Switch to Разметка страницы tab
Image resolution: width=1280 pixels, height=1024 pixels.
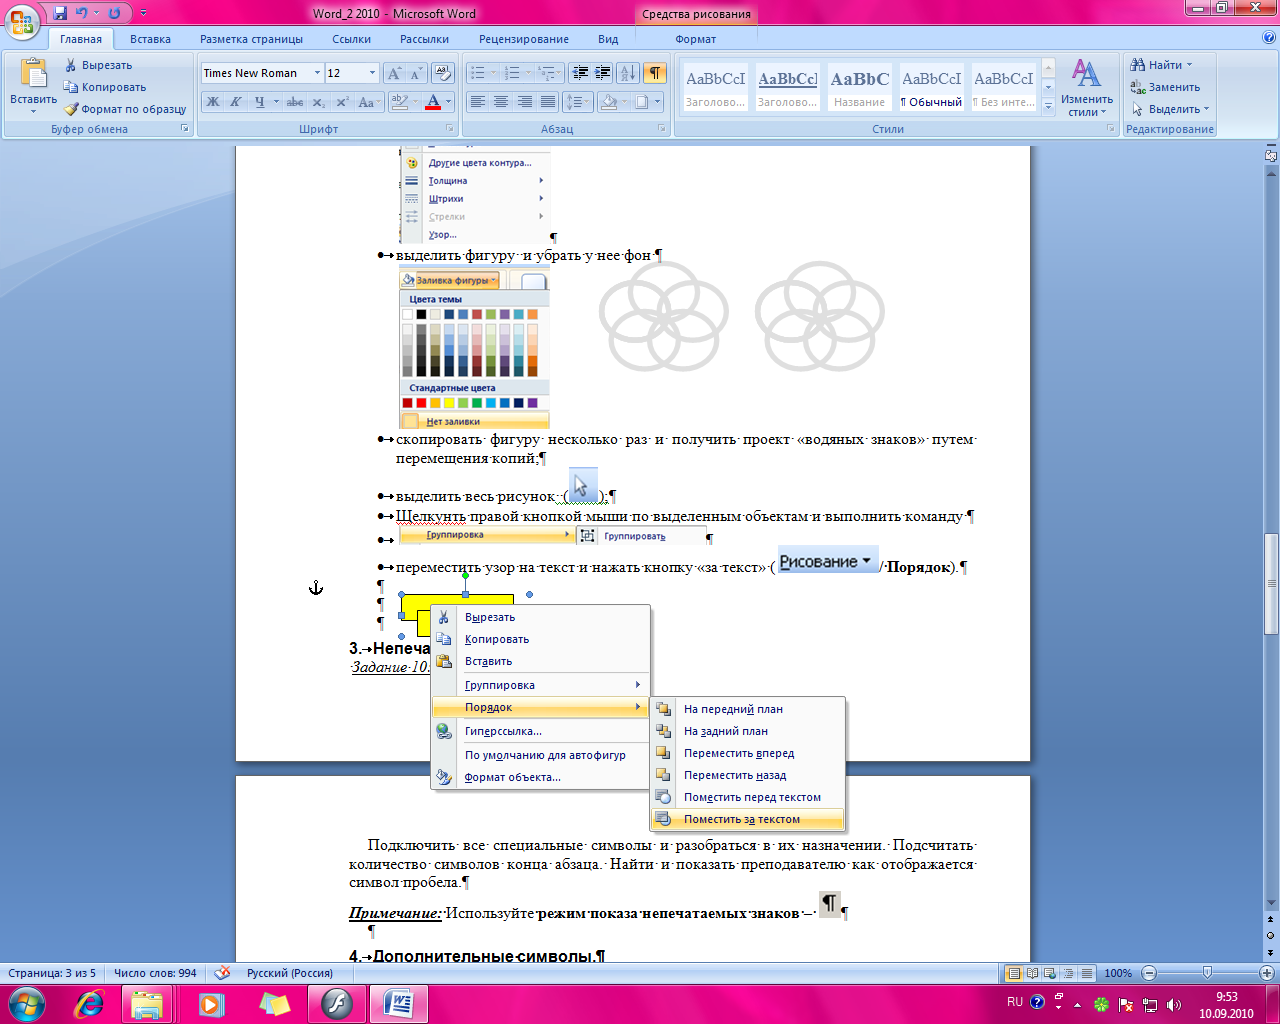(251, 39)
